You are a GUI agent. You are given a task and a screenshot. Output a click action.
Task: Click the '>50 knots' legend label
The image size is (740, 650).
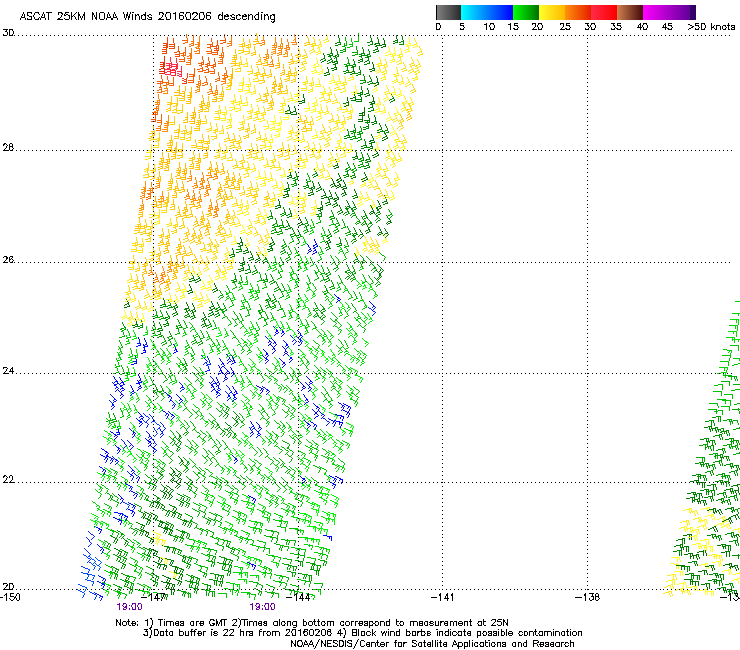click(x=711, y=27)
